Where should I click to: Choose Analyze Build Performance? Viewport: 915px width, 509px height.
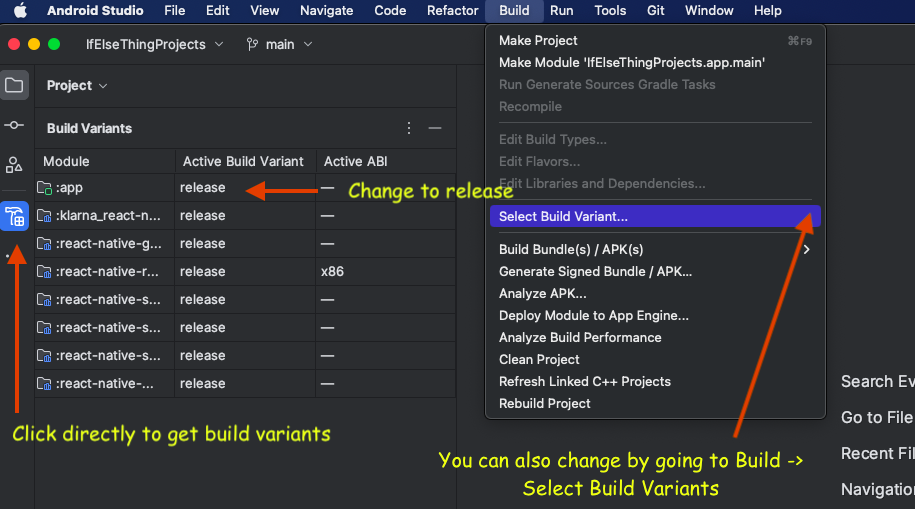pos(655,338)
